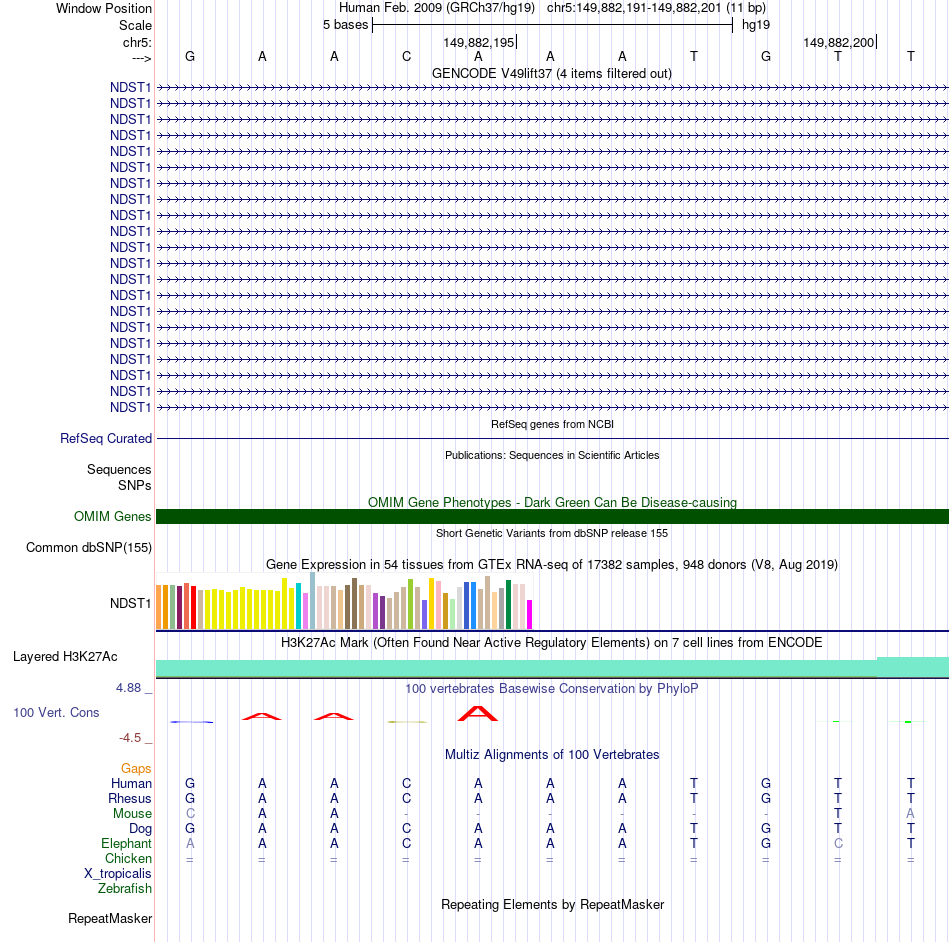Click the Layered H3K27Ac track label

[x=65, y=657]
